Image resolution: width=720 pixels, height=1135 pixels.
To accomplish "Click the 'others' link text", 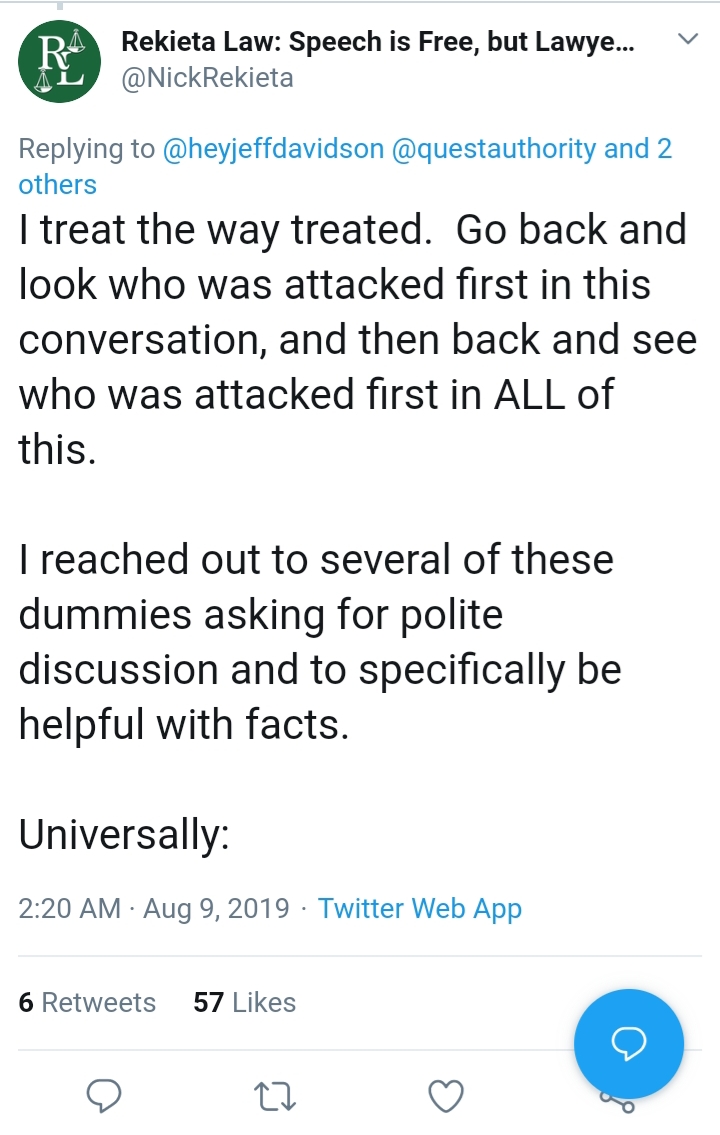I will click(x=57, y=185).
